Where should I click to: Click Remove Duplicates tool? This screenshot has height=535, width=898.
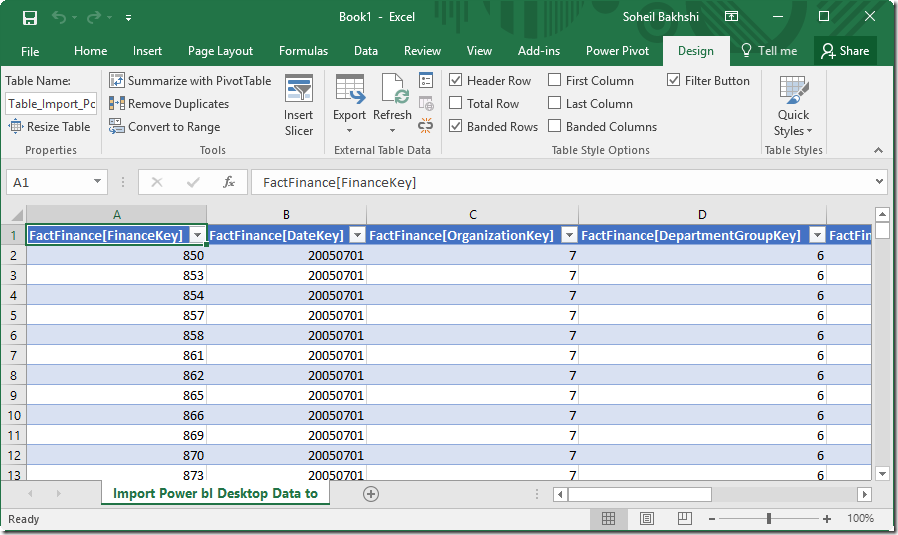click(169, 104)
